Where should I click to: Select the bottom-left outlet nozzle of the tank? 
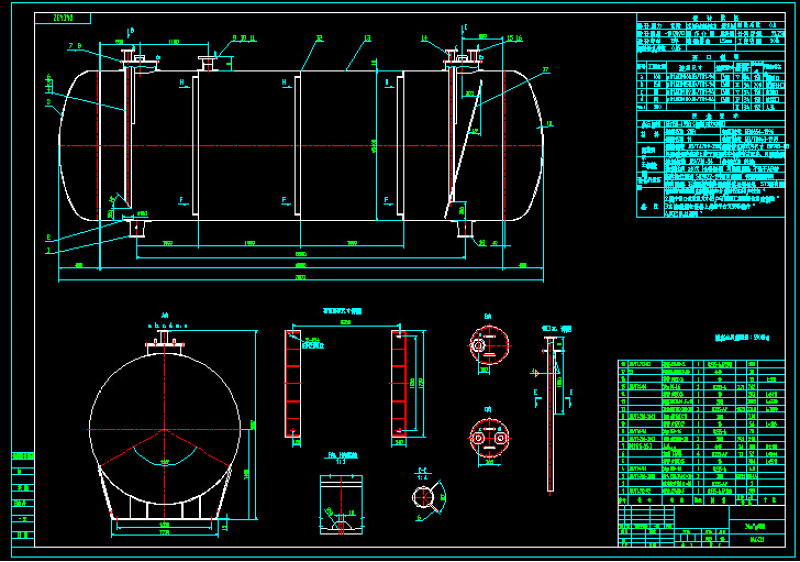click(137, 228)
